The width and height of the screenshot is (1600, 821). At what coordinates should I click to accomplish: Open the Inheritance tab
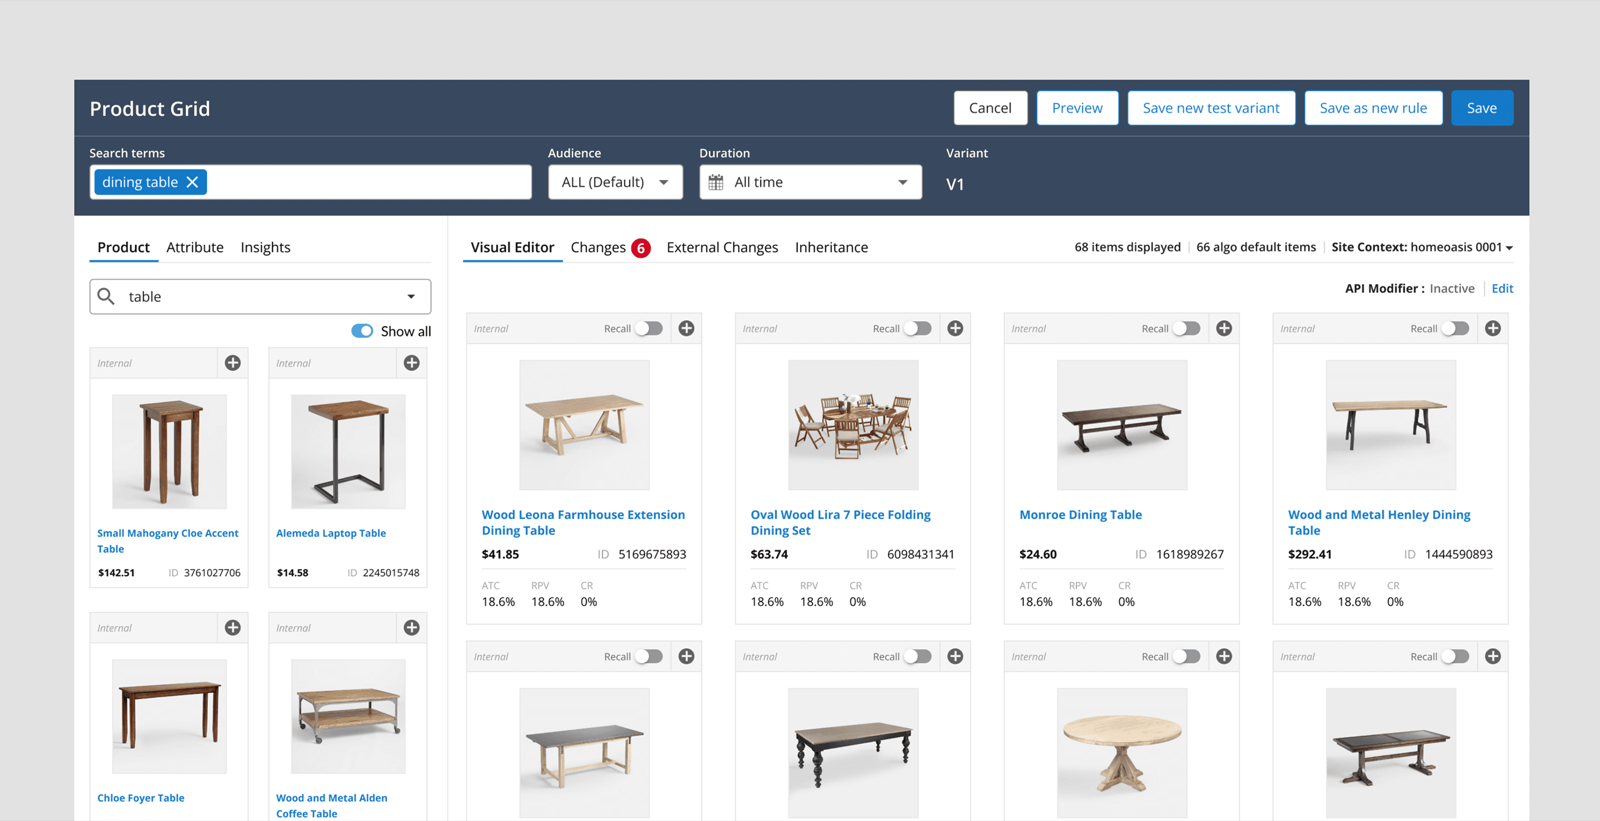831,247
